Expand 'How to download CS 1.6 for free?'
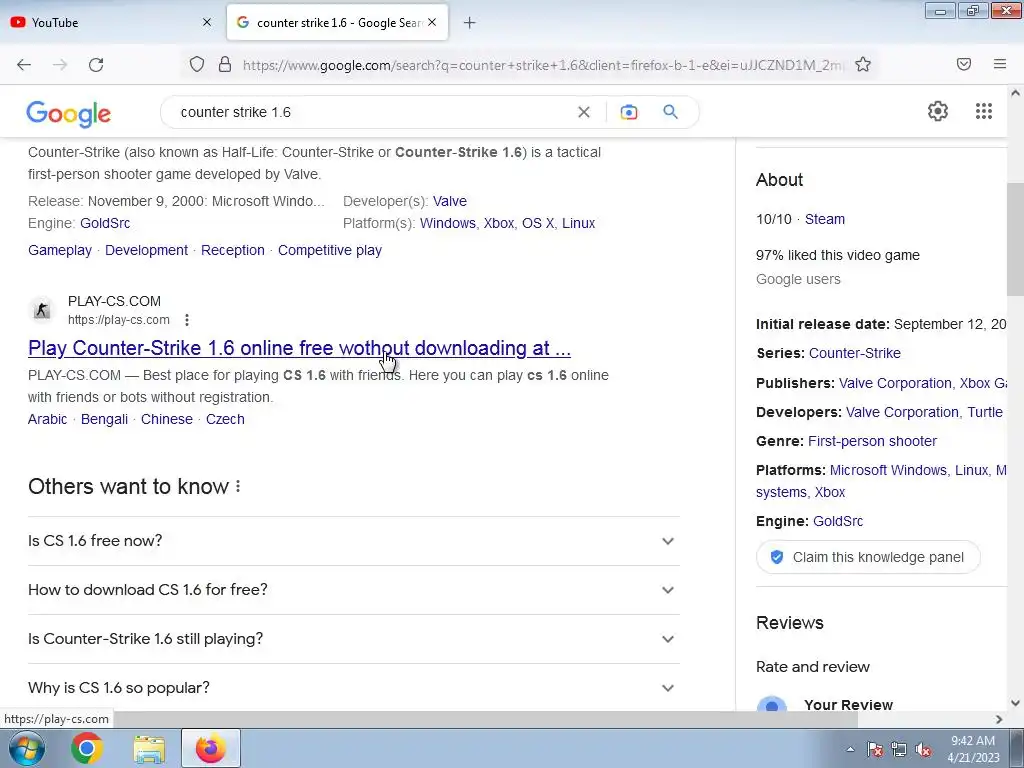 click(353, 590)
